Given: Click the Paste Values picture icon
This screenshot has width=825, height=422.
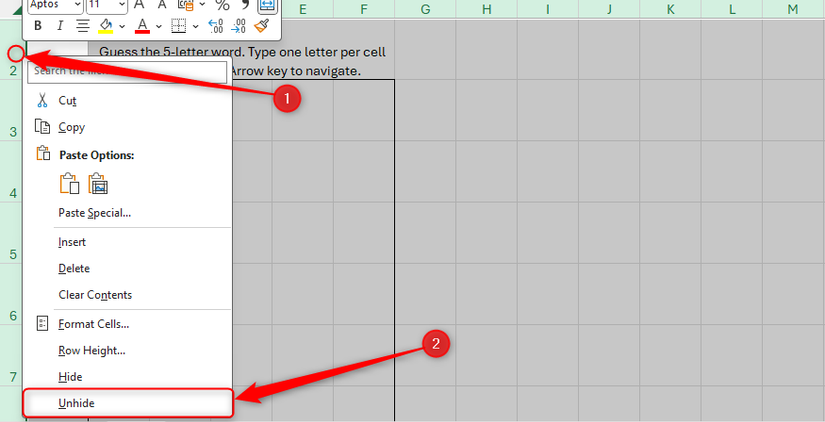Looking at the screenshot, I should pyautogui.click(x=98, y=184).
